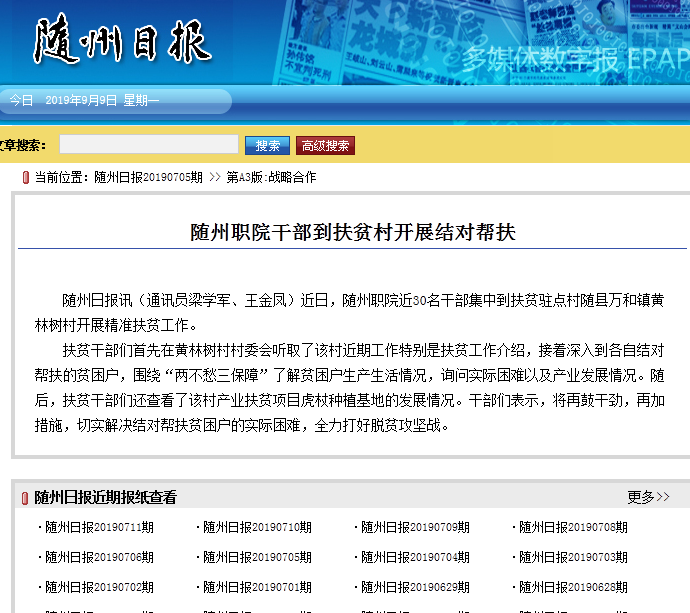Expand recent issues with 更多>>
The height and width of the screenshot is (613, 690).
click(648, 497)
